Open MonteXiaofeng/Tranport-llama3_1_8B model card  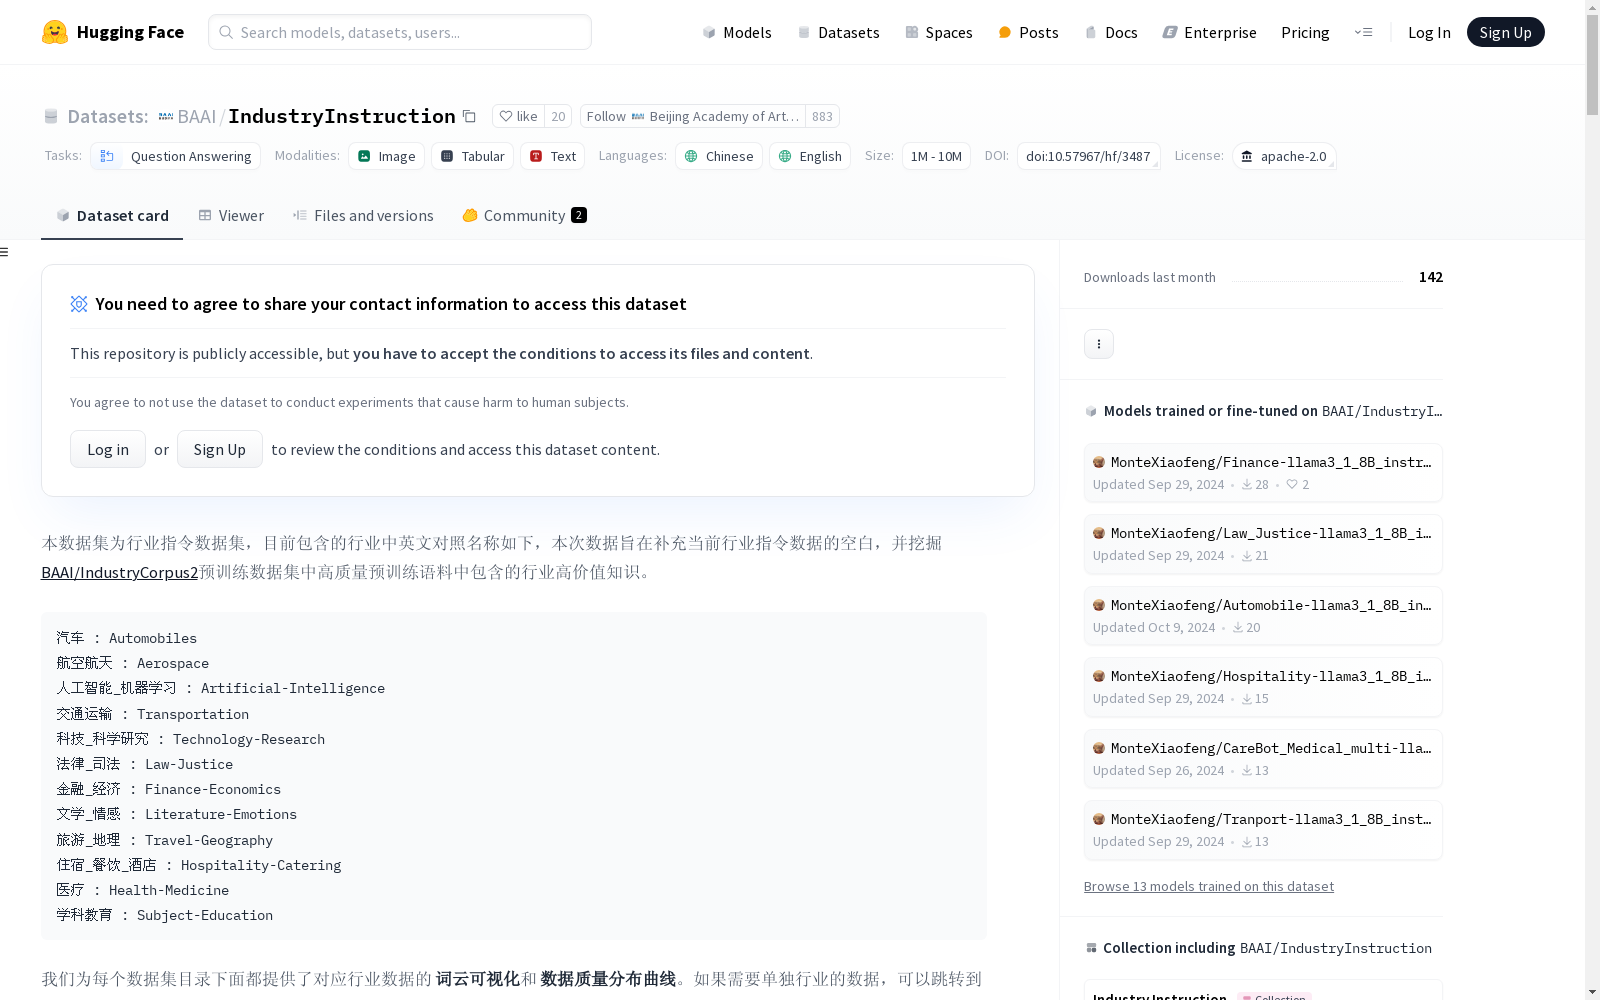pos(1263,830)
